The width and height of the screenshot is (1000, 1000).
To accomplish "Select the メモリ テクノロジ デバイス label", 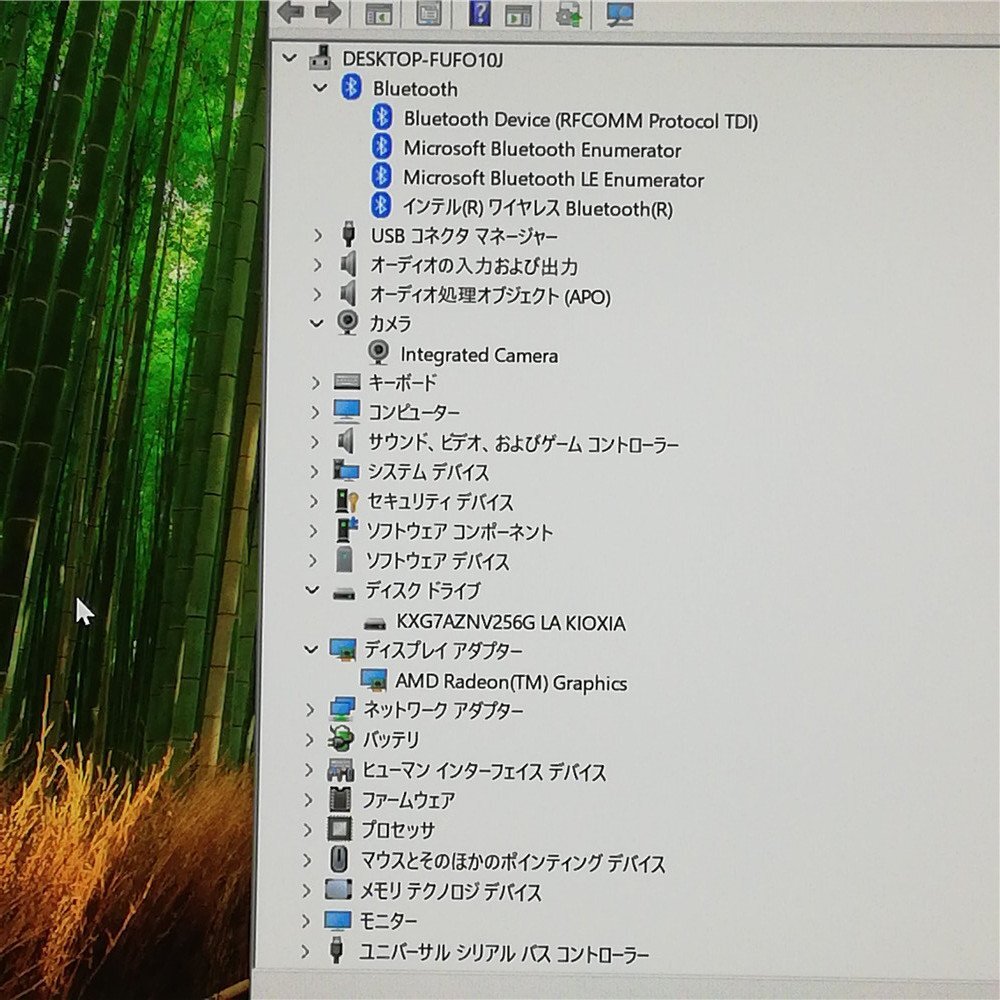I will coord(450,891).
